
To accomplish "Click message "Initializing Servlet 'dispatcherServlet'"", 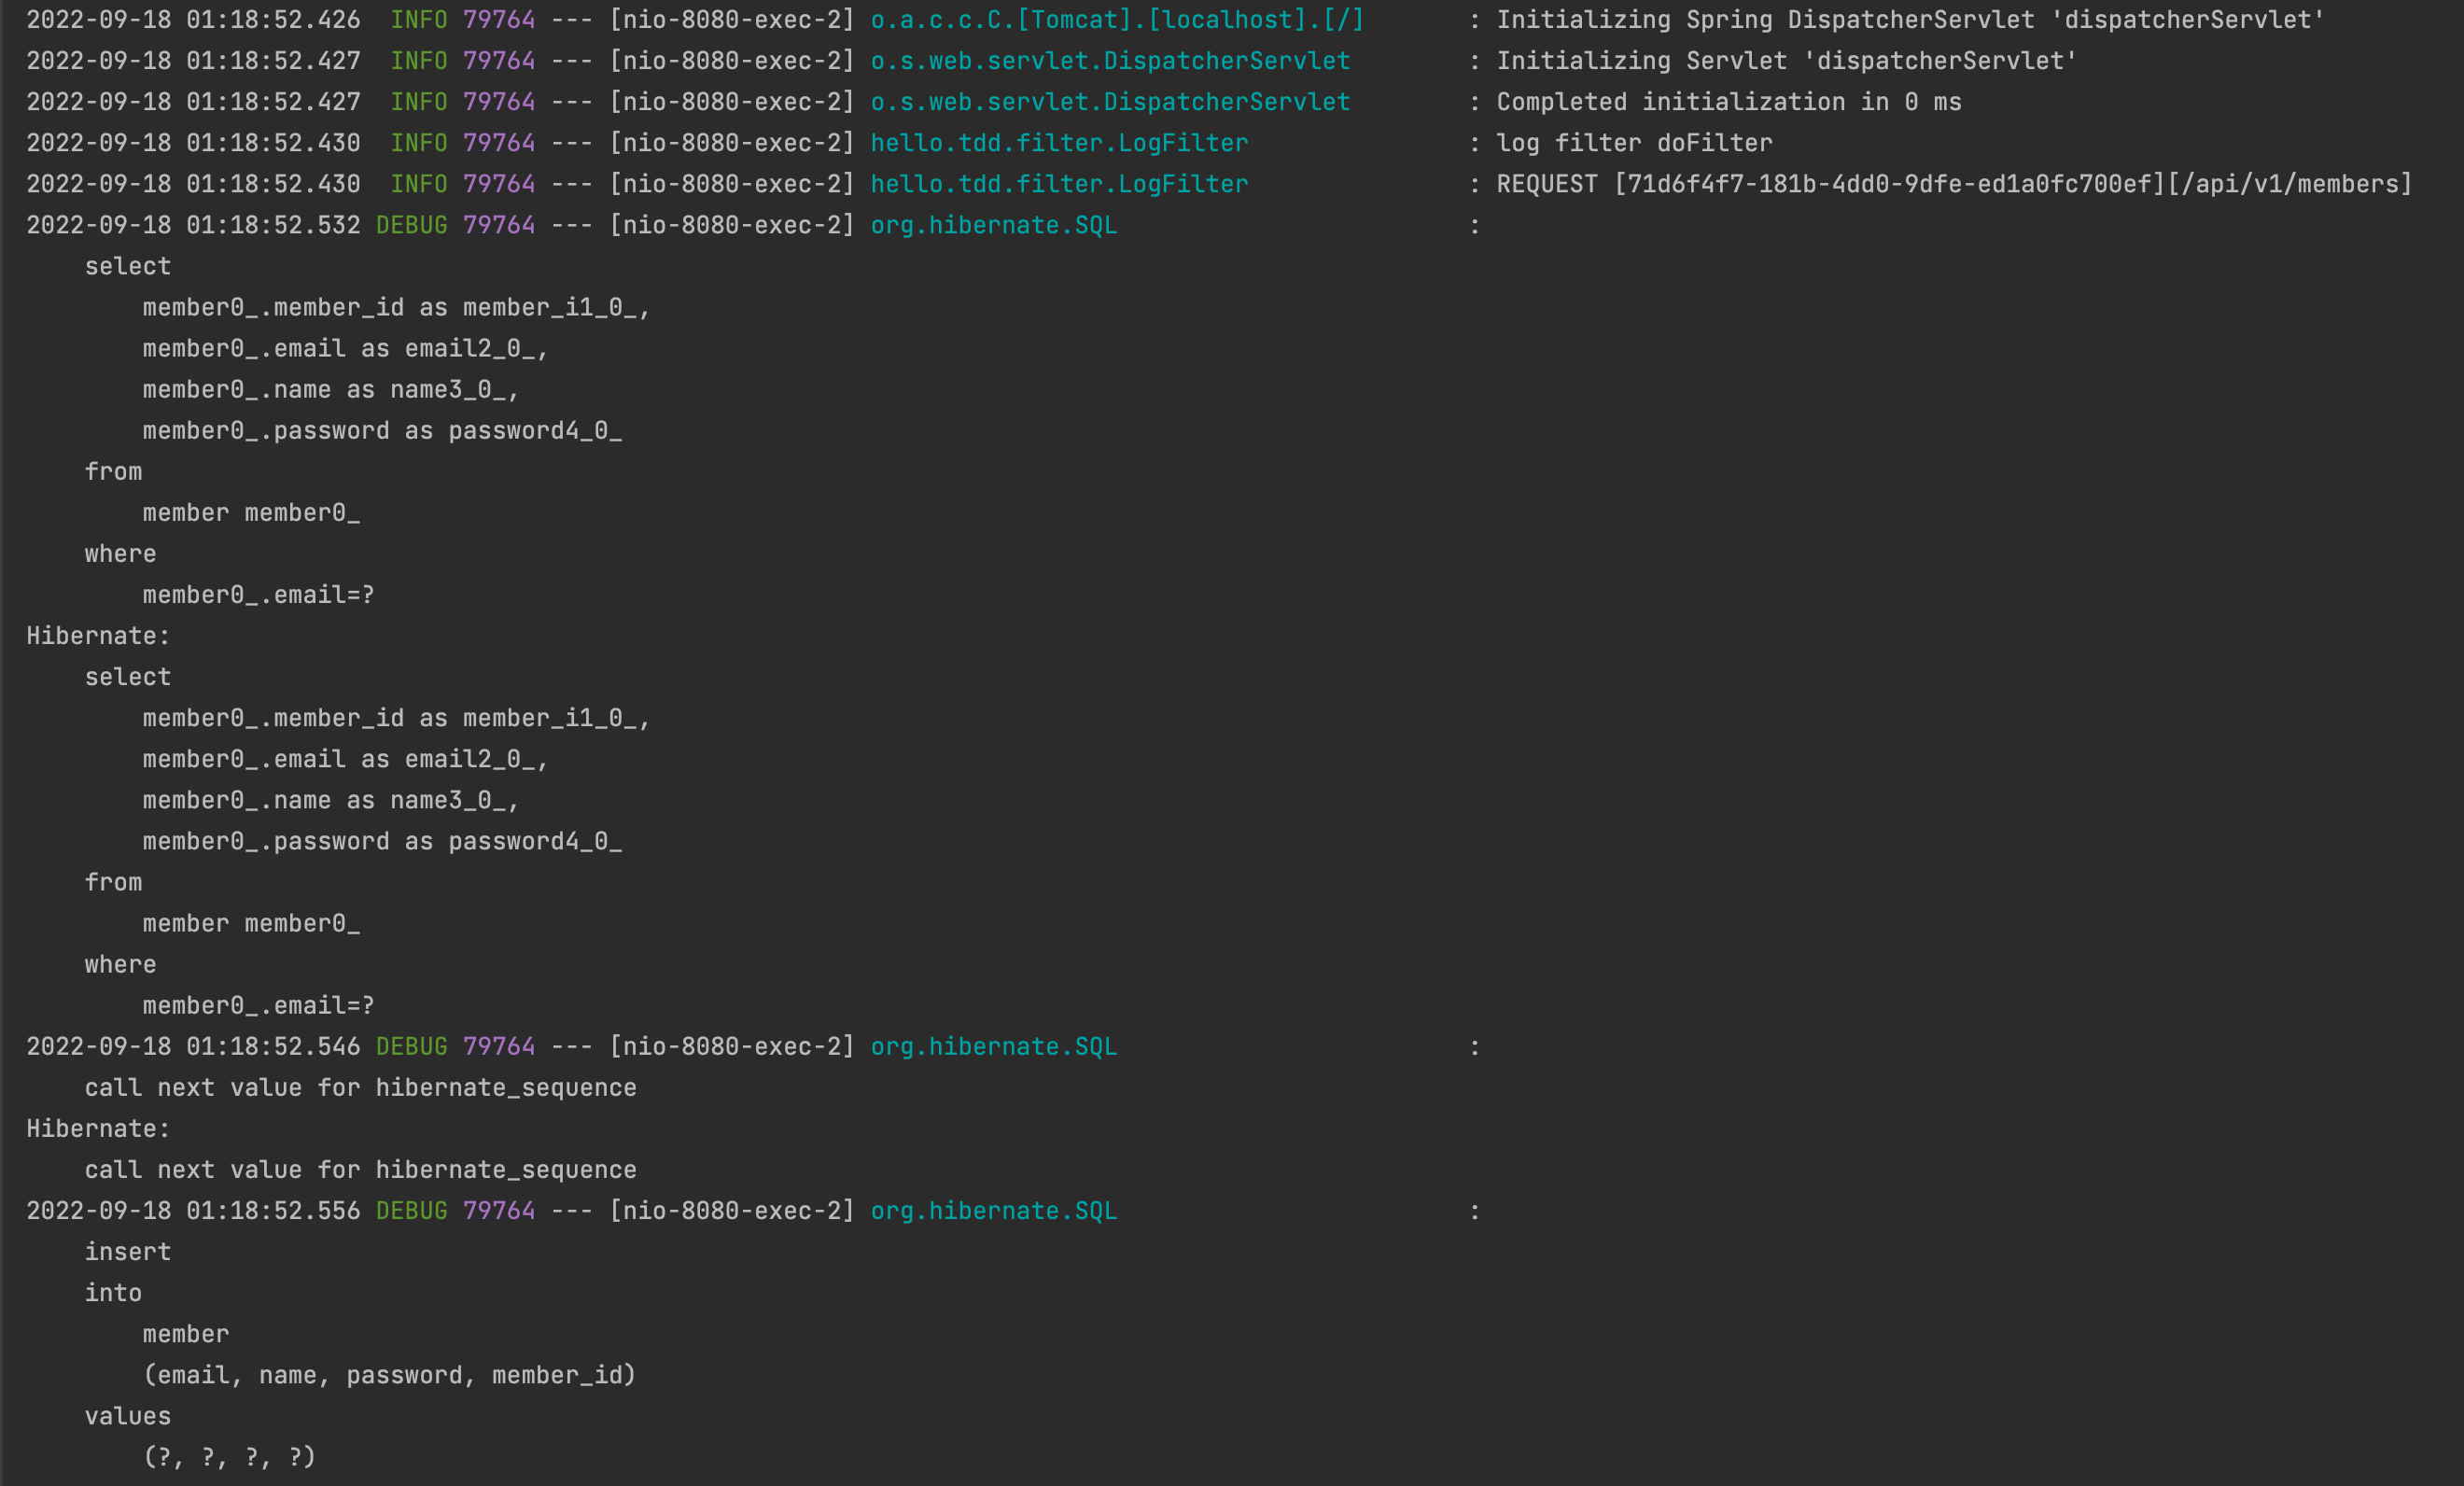I will point(1786,61).
